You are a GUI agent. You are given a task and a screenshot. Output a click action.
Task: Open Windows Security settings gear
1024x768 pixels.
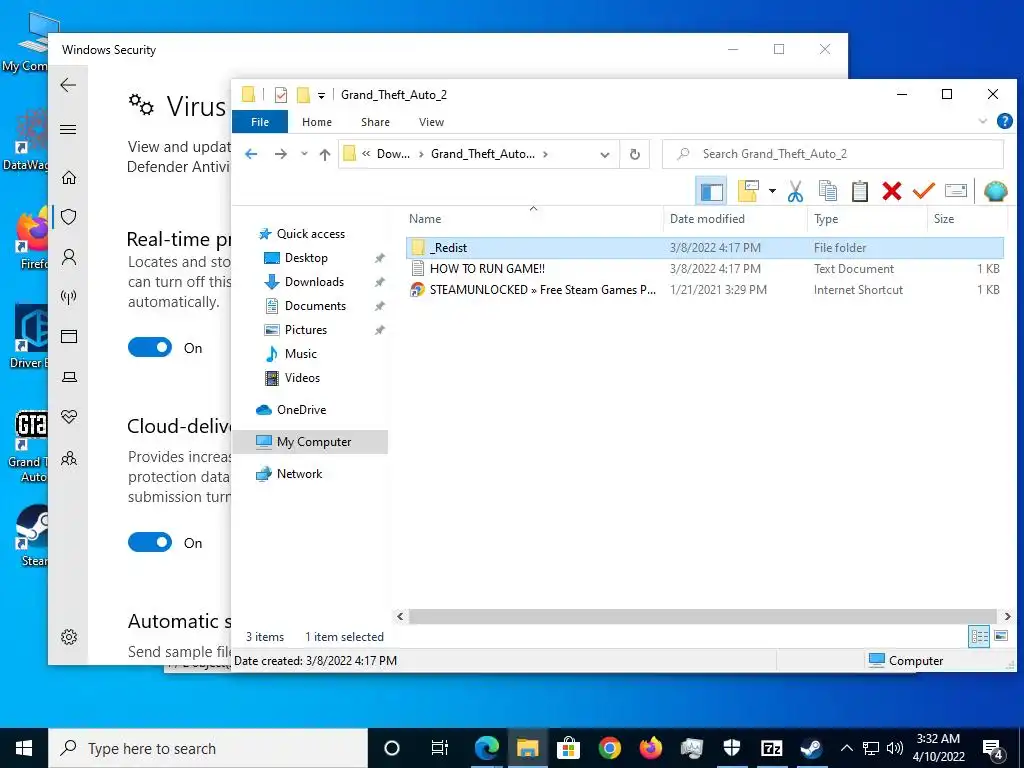point(69,637)
